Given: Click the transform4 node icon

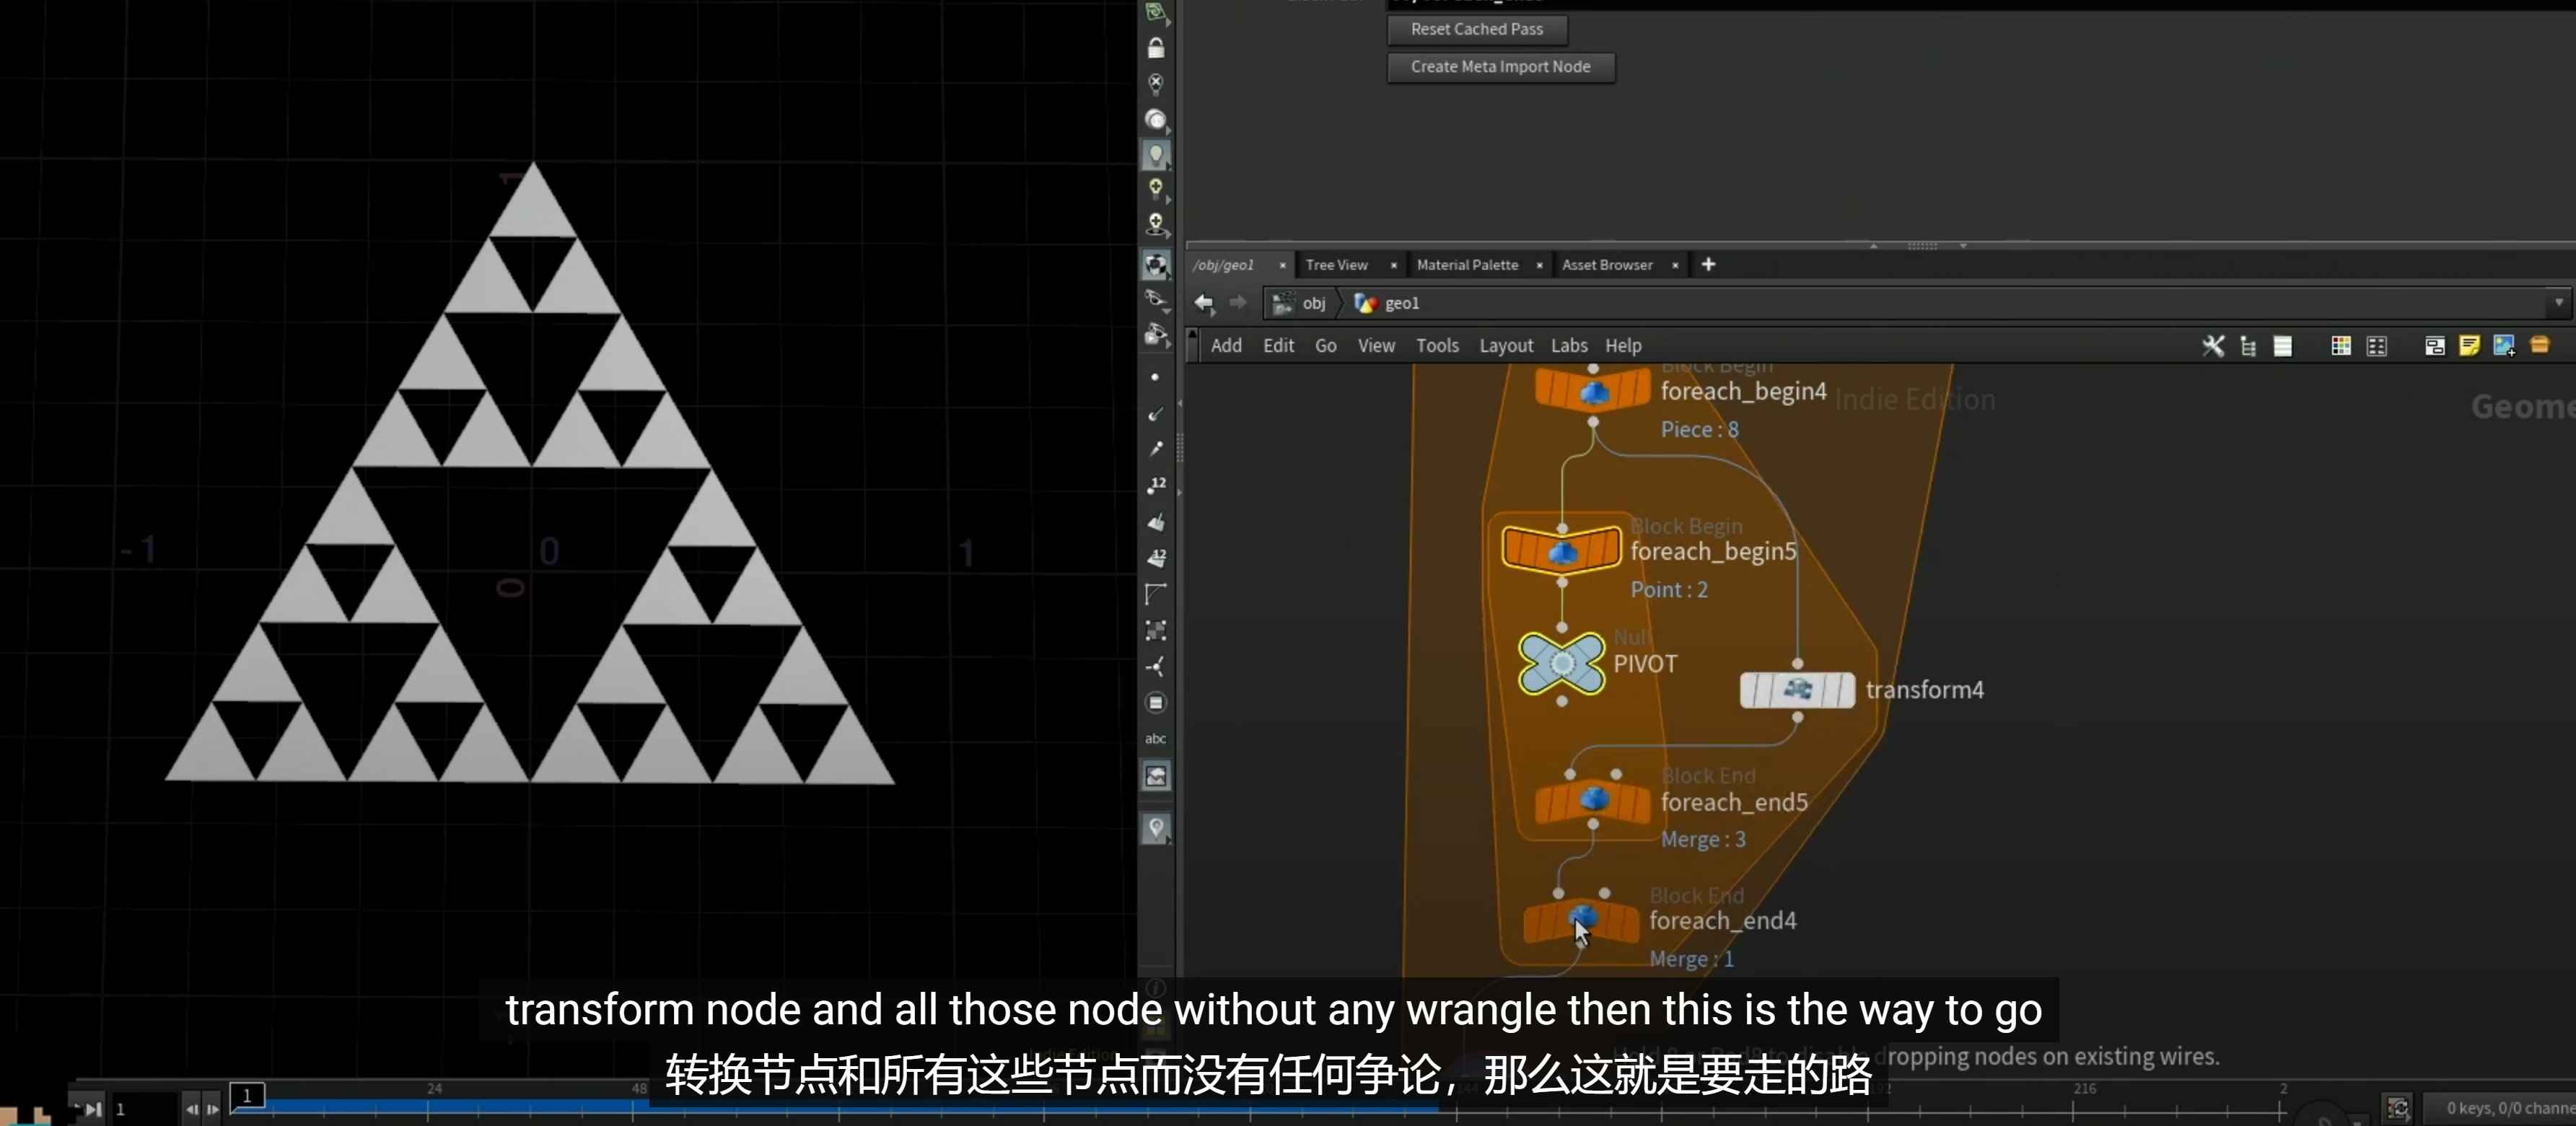Looking at the screenshot, I should [1797, 690].
